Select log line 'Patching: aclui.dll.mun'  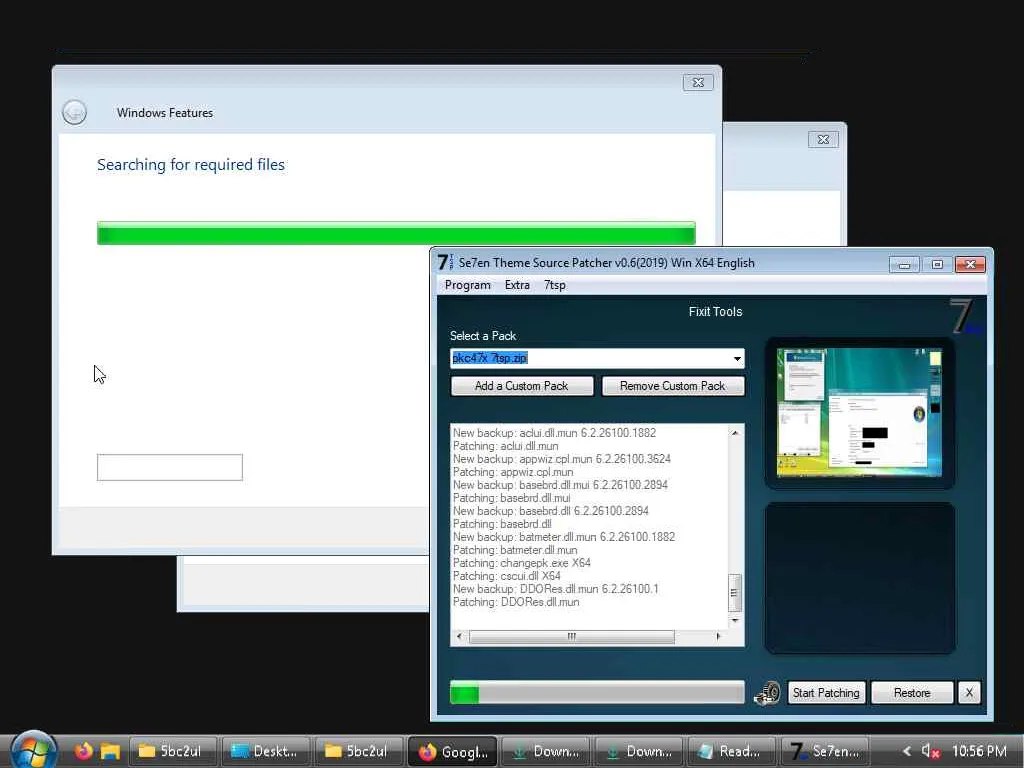(505, 446)
